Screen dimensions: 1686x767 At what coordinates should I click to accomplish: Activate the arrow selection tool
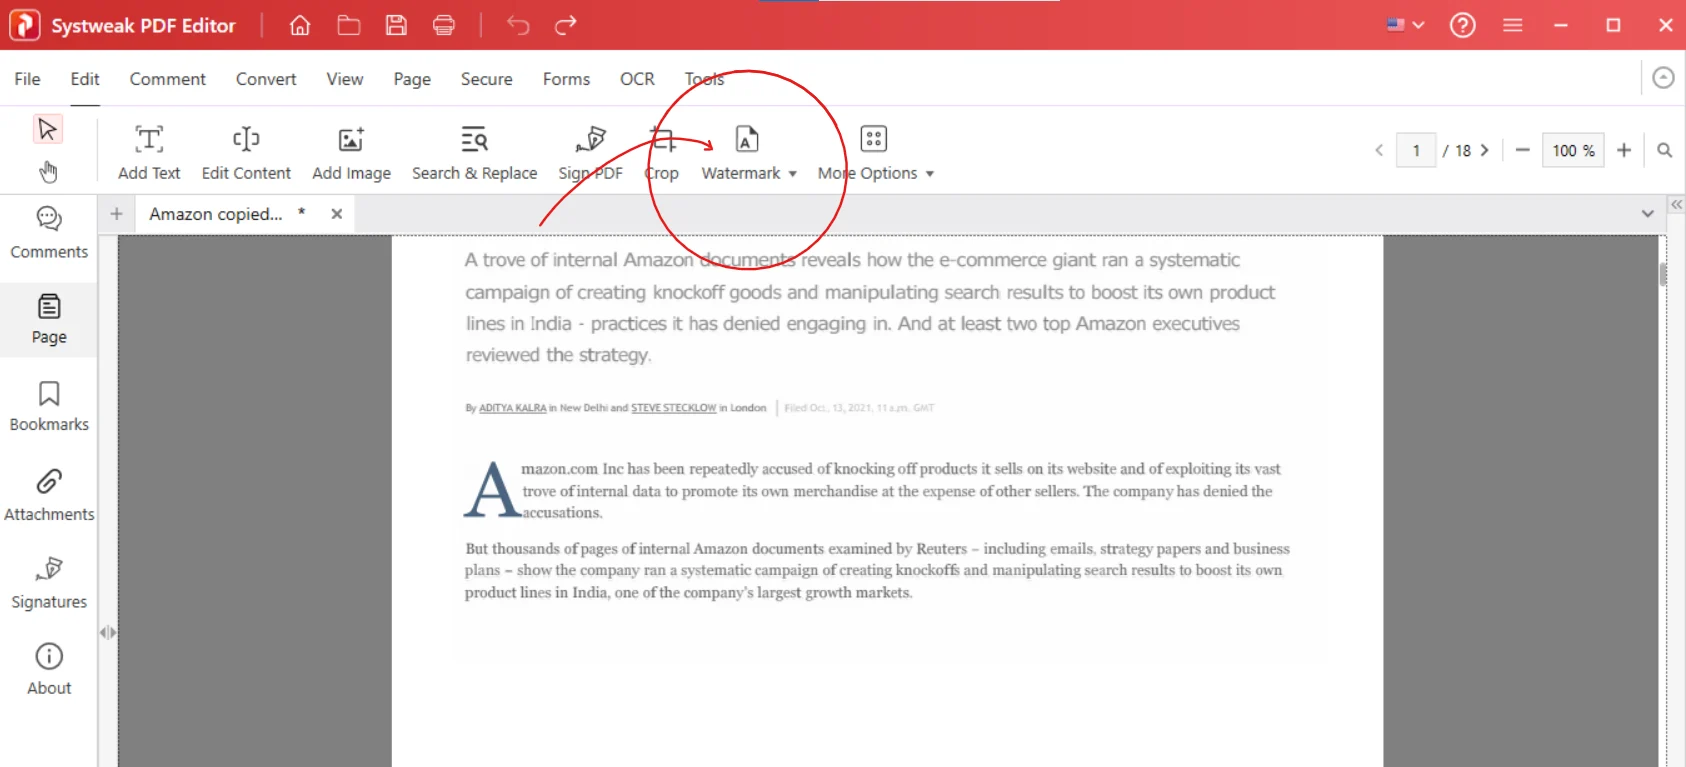47,129
